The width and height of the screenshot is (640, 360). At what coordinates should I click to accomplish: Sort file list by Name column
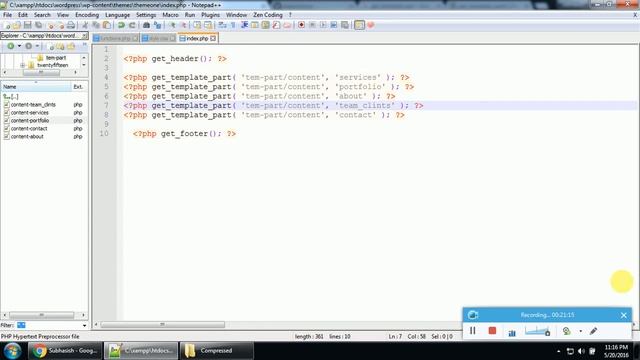click(36, 87)
